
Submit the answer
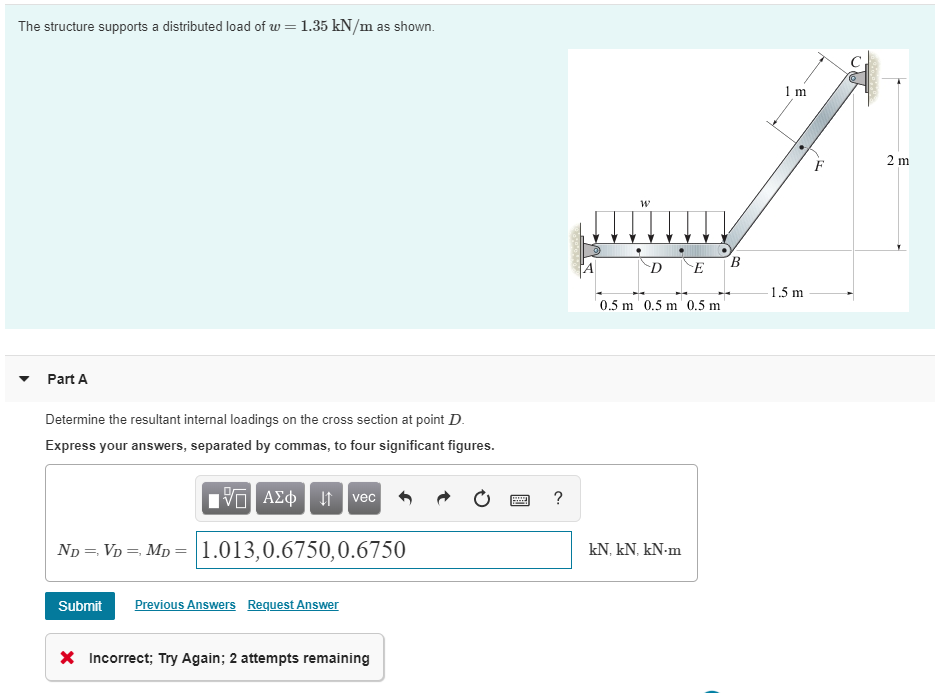coord(79,606)
